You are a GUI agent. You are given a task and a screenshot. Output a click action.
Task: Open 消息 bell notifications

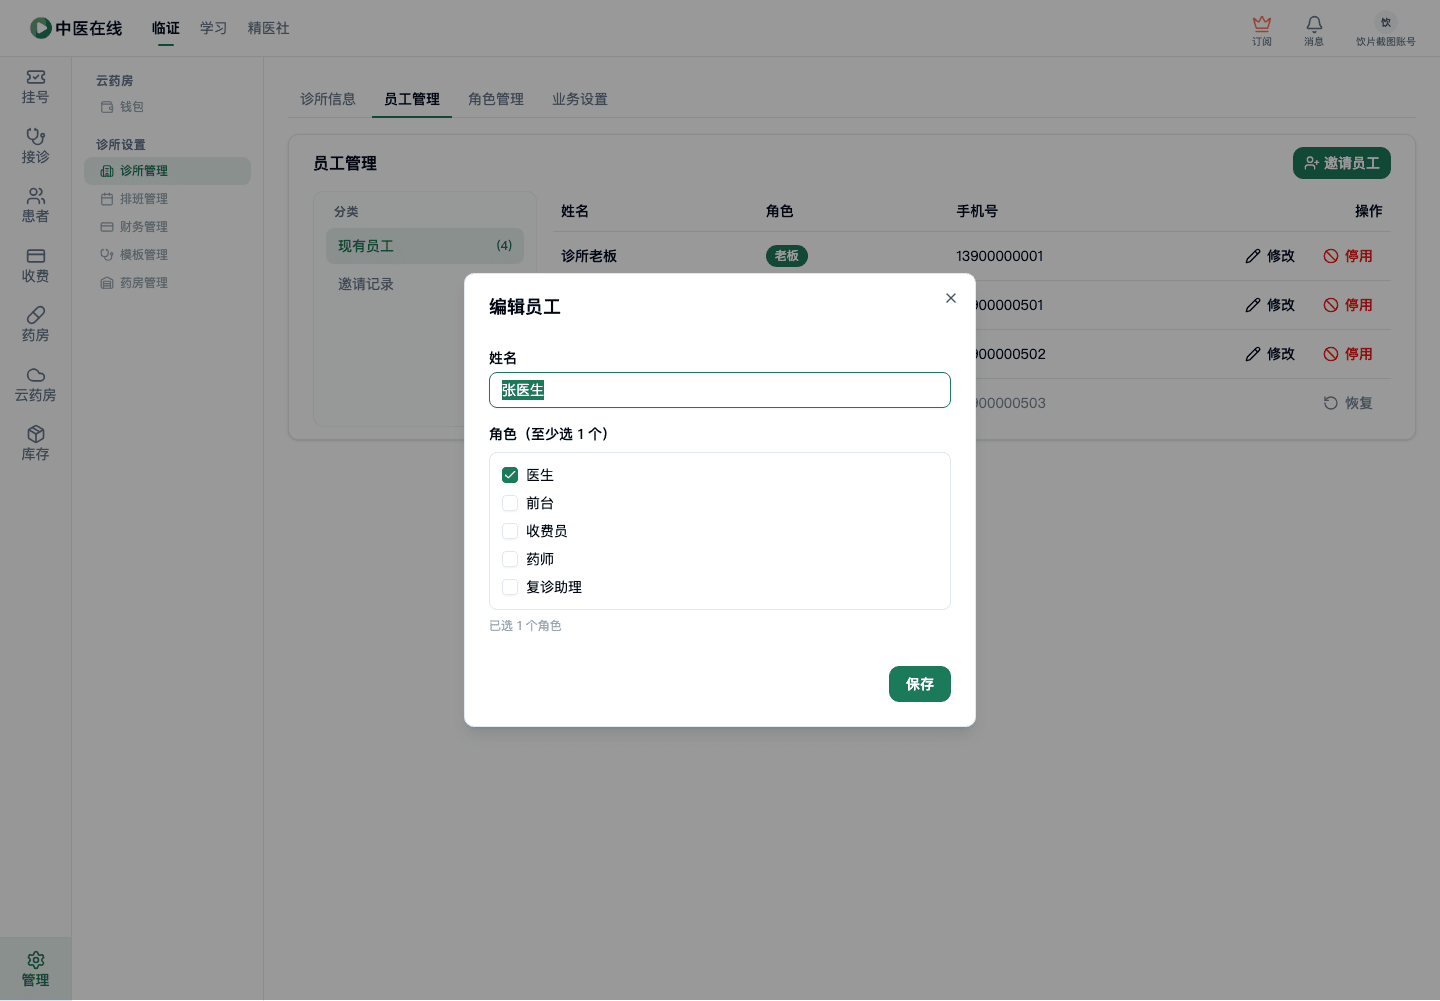coord(1314,30)
